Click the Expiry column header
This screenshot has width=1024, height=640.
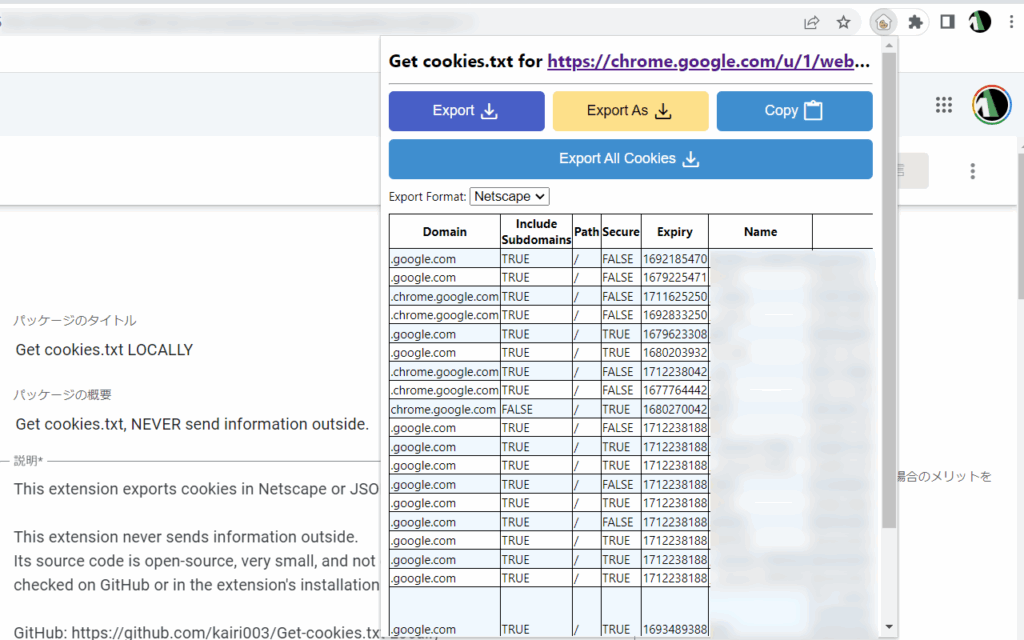(x=674, y=232)
